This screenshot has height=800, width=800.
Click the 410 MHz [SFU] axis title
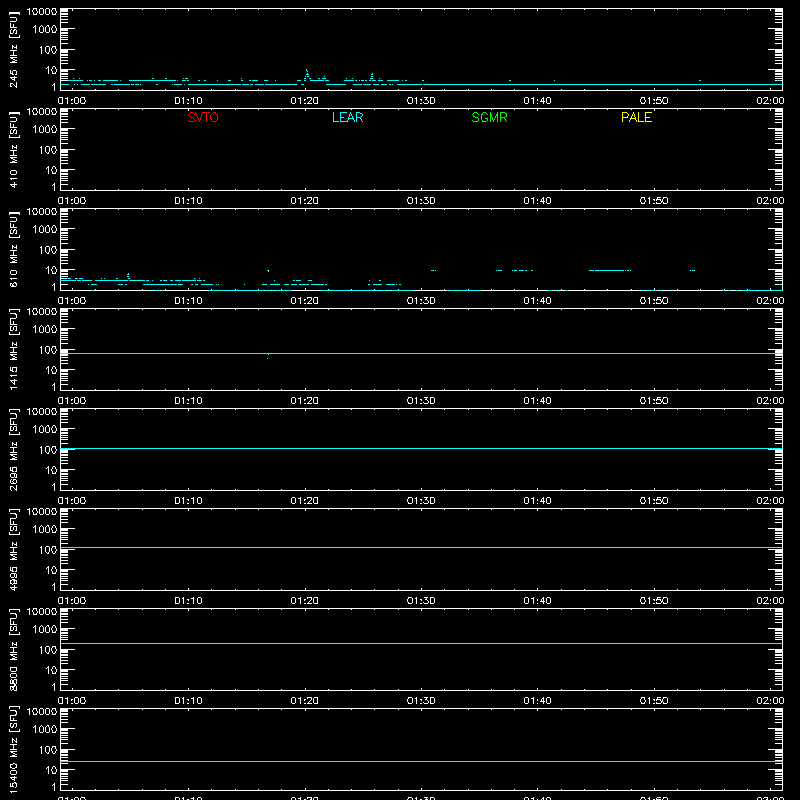coord(14,149)
